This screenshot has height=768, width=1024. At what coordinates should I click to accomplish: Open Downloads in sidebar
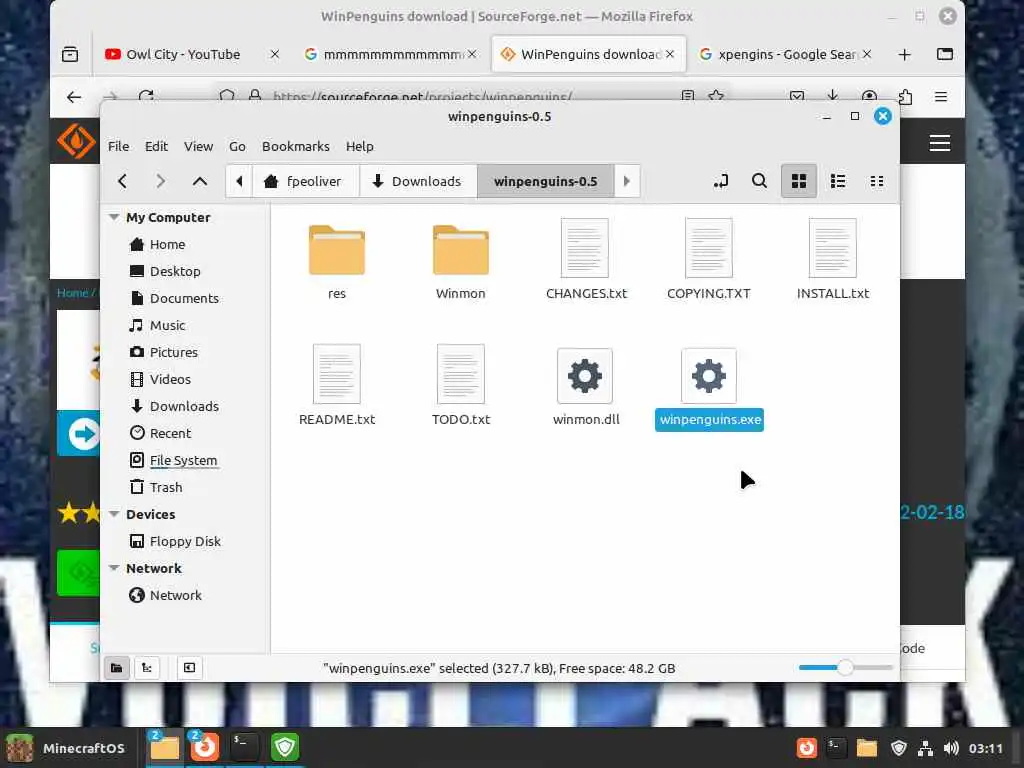(x=184, y=406)
